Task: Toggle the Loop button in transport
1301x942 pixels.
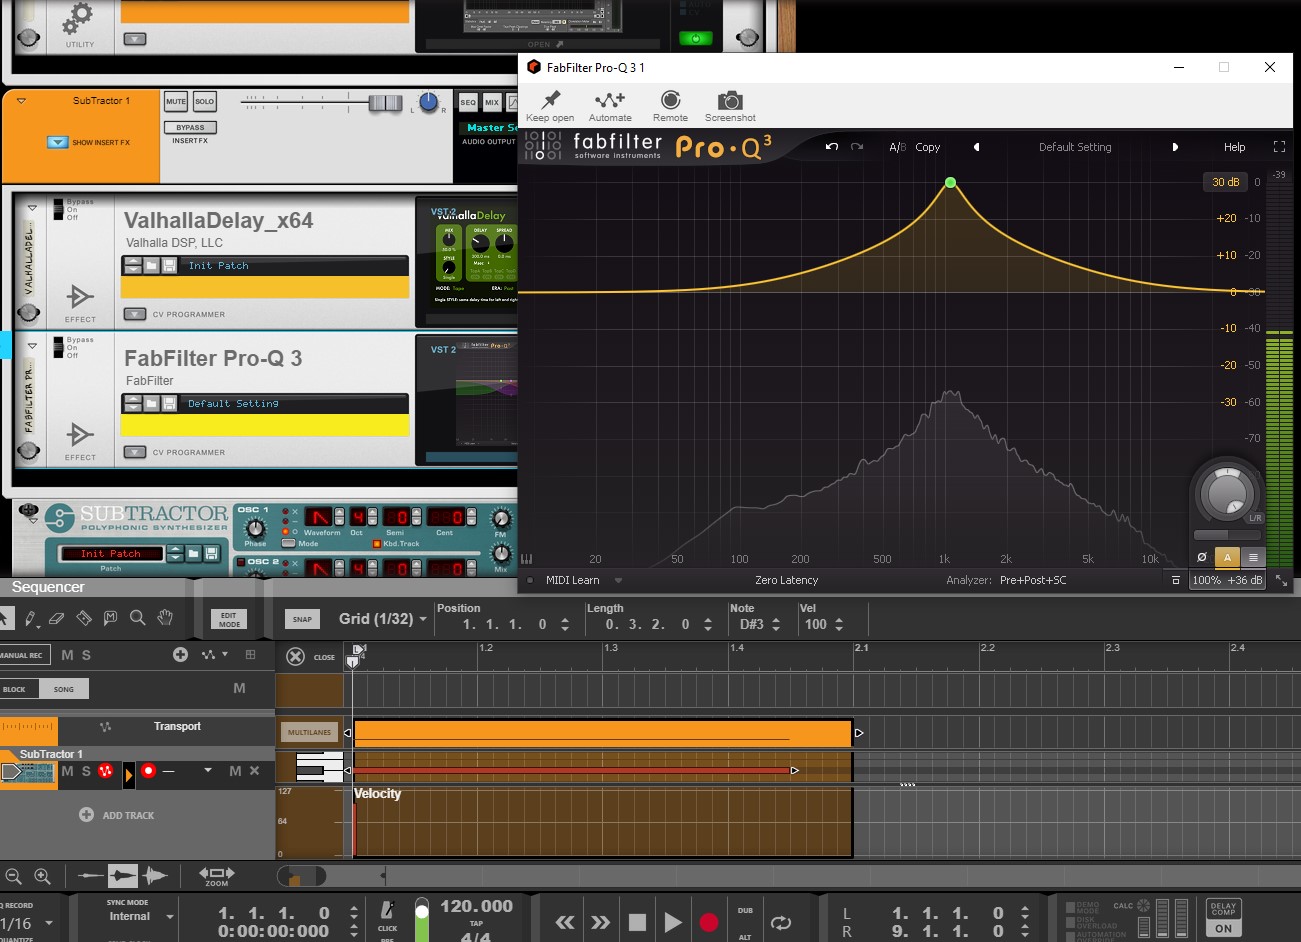Action: (x=781, y=922)
